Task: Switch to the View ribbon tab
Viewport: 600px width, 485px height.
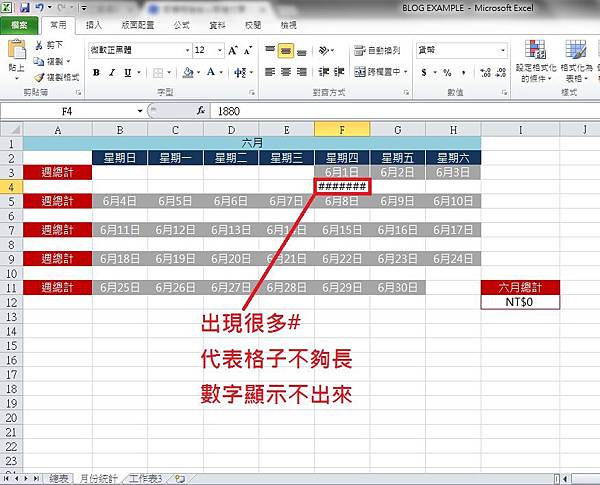Action: pos(289,25)
